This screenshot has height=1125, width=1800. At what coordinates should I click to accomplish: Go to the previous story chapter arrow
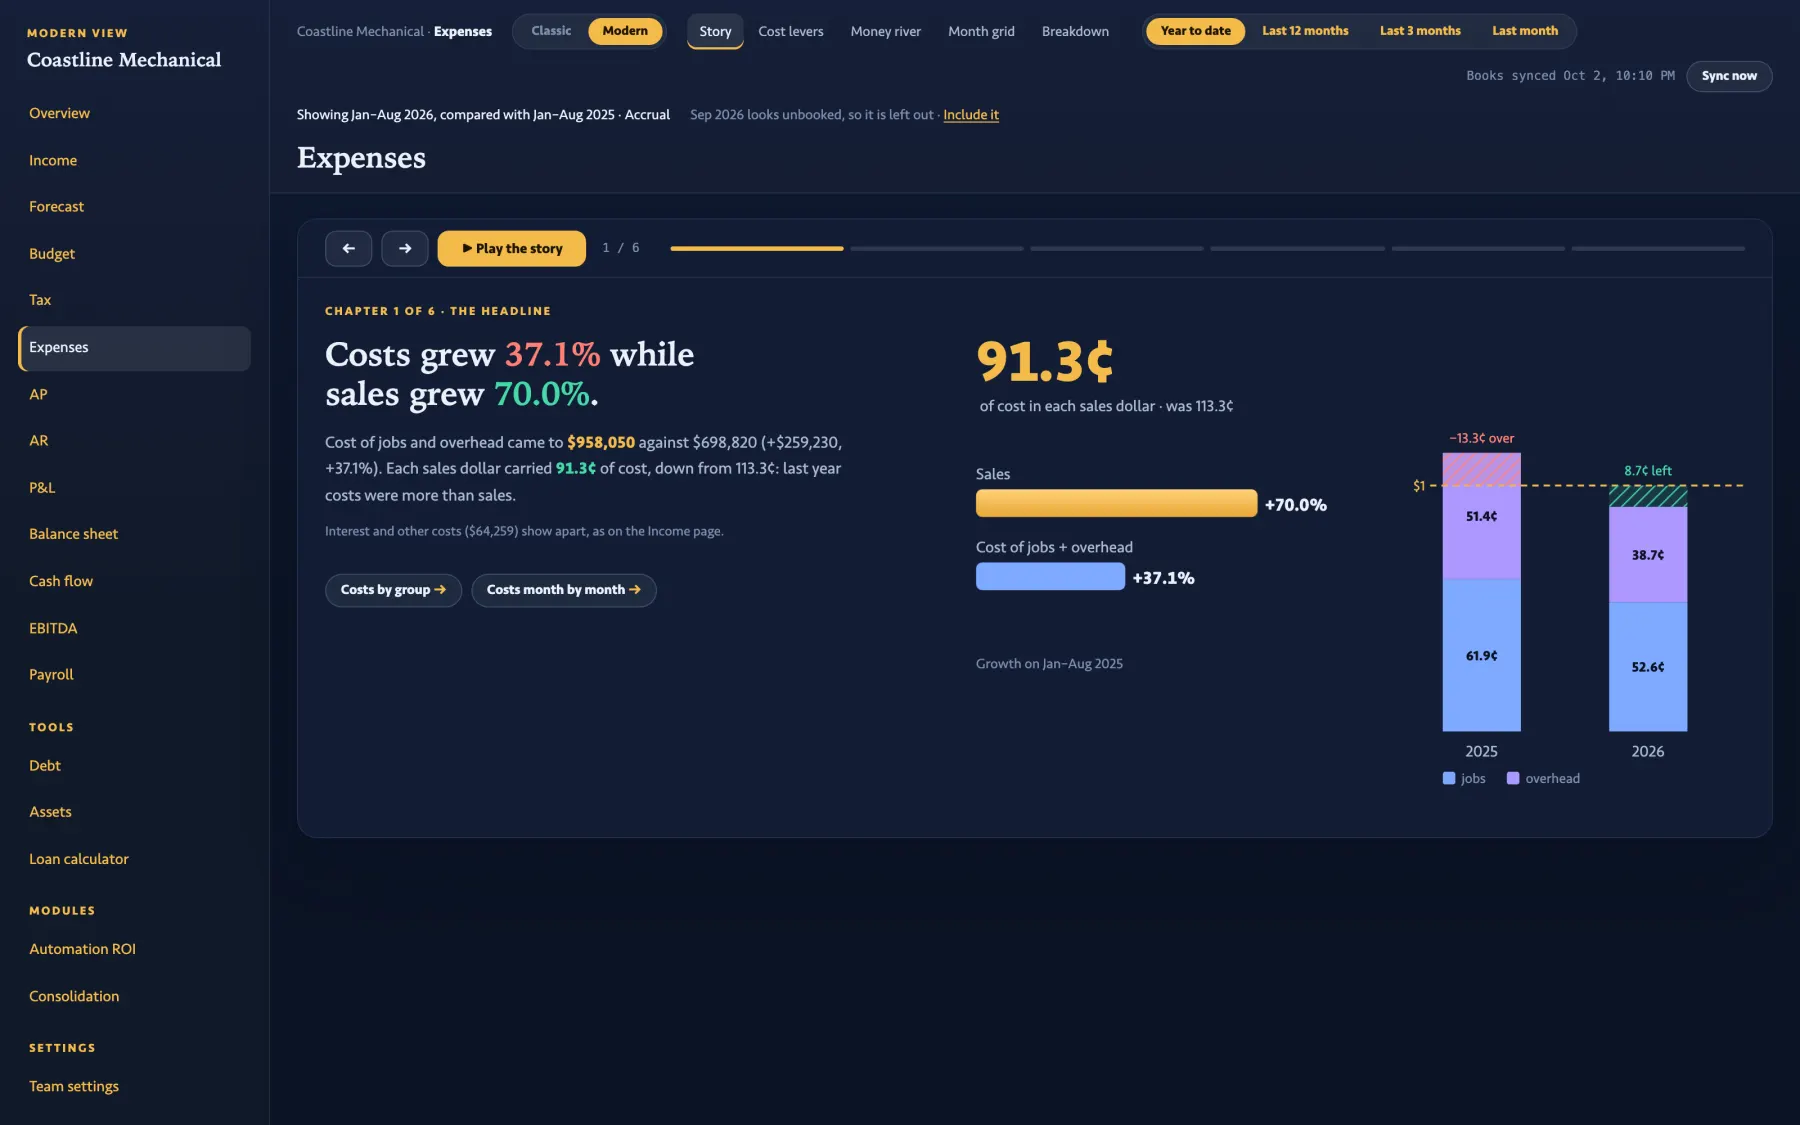[x=348, y=248]
